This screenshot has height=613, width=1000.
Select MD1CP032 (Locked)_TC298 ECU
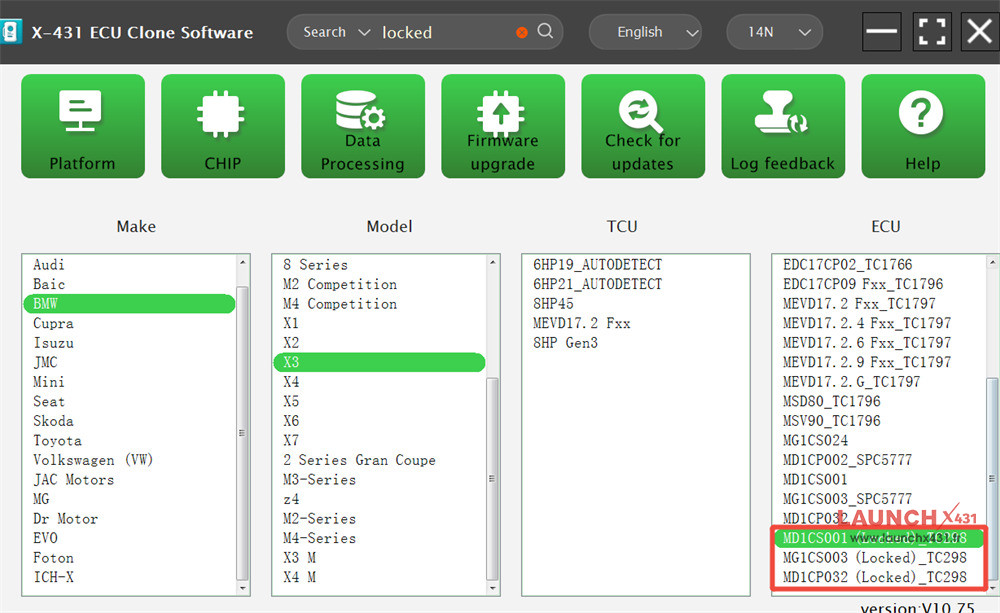coord(875,577)
